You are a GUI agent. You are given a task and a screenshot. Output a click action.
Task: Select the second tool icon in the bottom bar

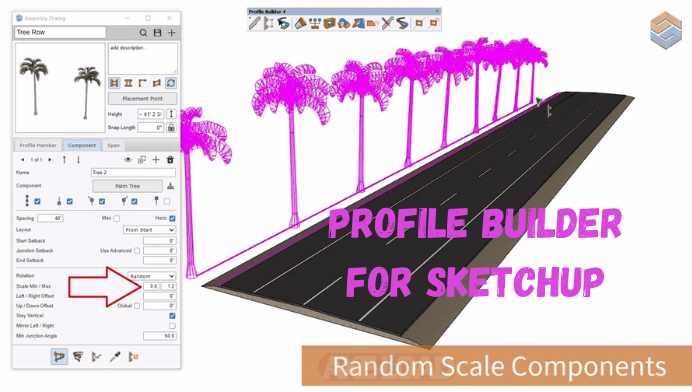tap(78, 357)
